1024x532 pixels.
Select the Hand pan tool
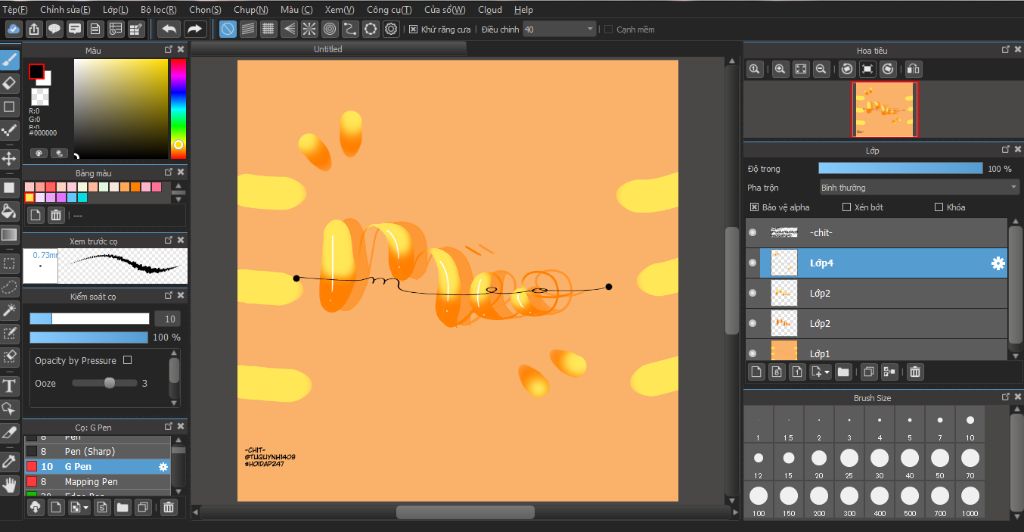coord(9,484)
